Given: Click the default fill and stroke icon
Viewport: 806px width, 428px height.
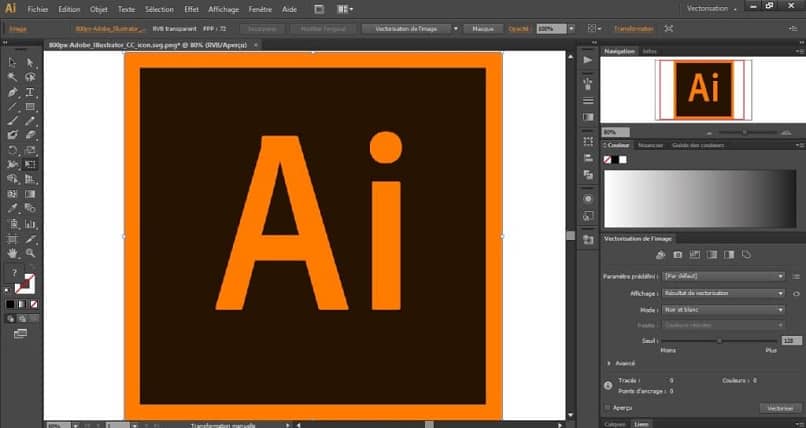Looking at the screenshot, I should [7, 291].
